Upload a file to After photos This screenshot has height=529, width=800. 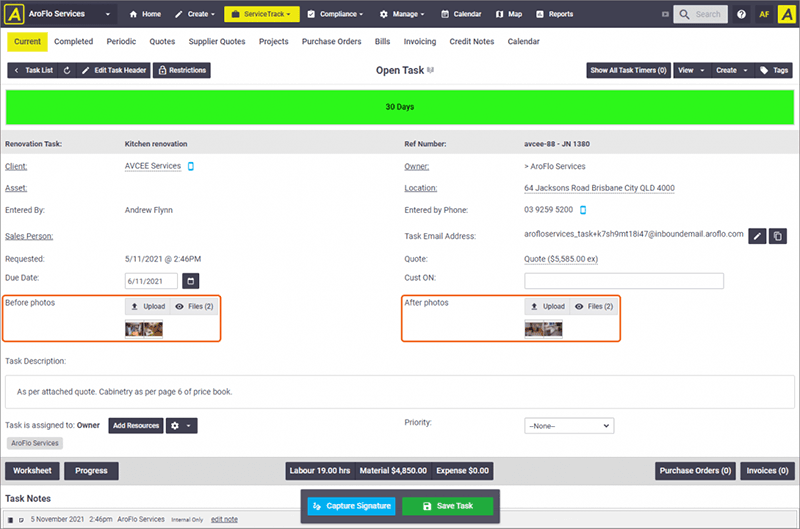click(547, 307)
